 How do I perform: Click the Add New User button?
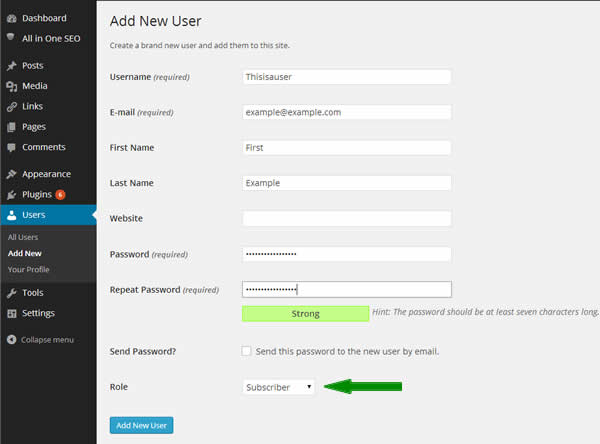(x=141, y=425)
